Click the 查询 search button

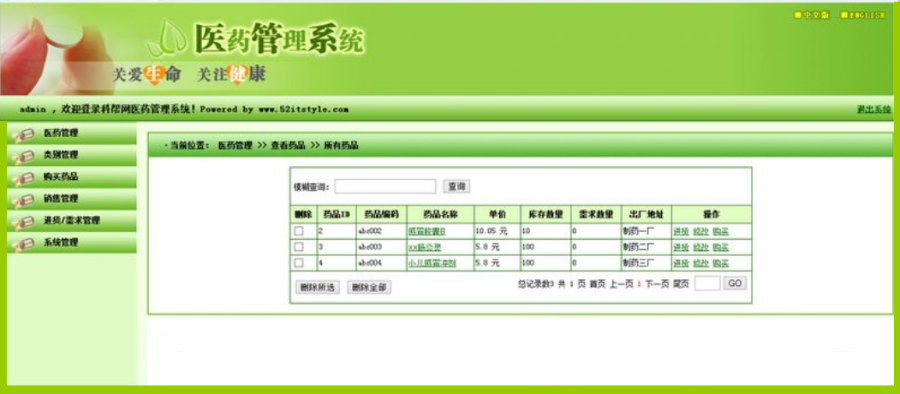point(457,186)
